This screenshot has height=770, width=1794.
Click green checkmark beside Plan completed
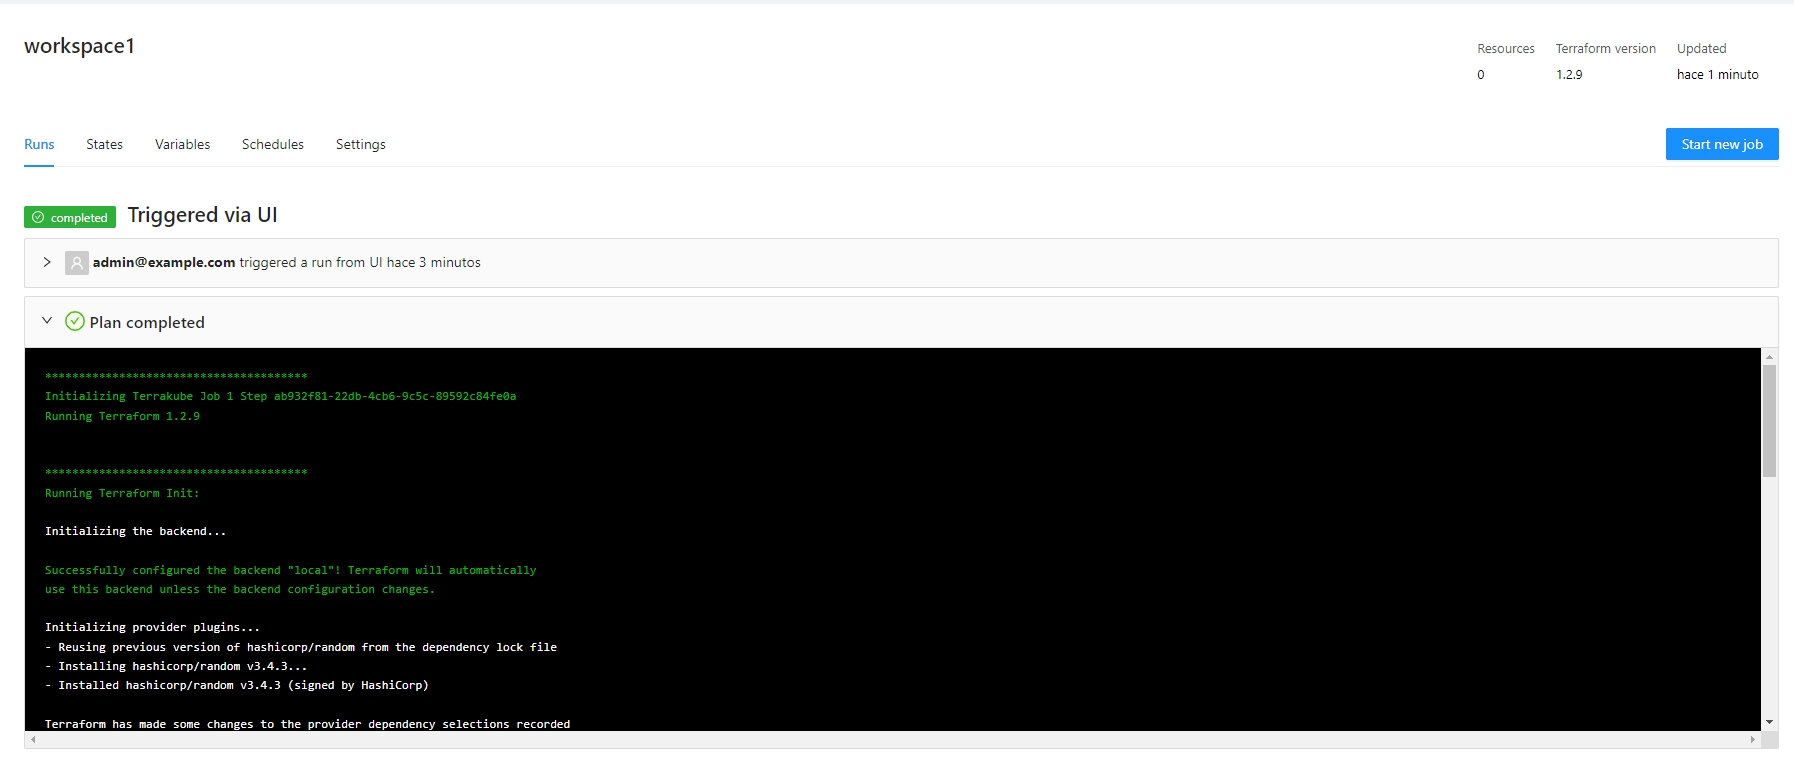click(x=75, y=321)
